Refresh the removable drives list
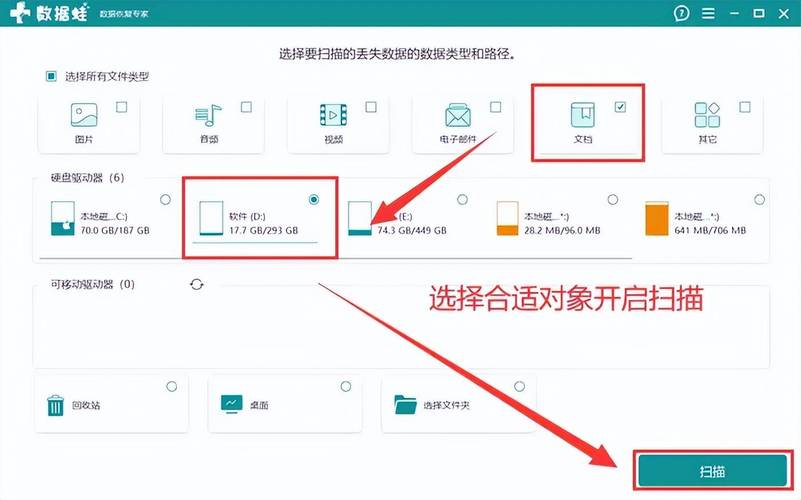The height and width of the screenshot is (500, 801). click(197, 284)
